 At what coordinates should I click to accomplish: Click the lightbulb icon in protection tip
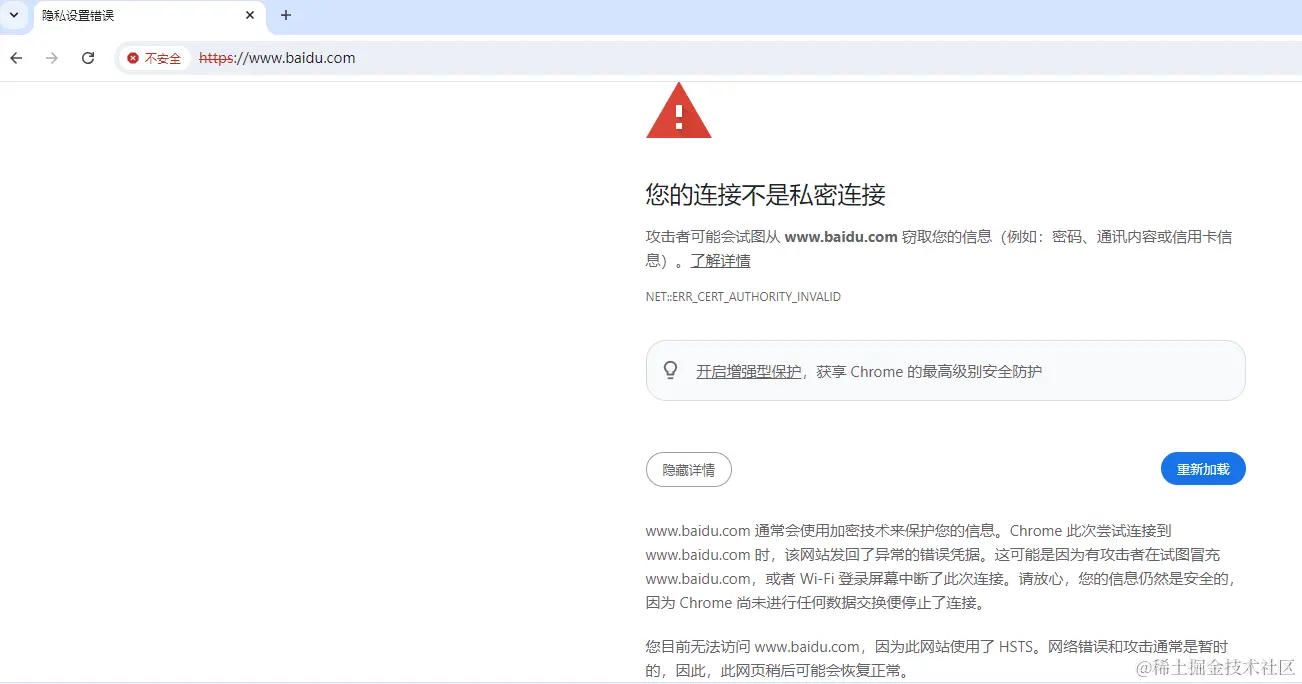pyautogui.click(x=671, y=370)
